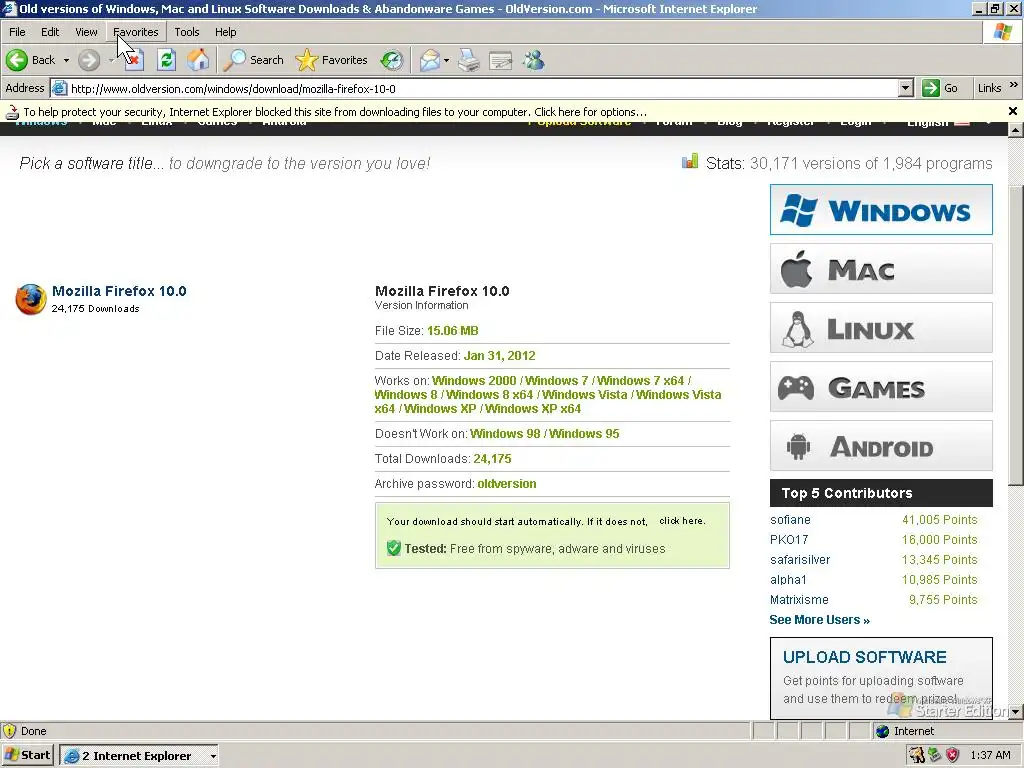
Task: Click the Edit page toolbar icon
Action: 501,61
